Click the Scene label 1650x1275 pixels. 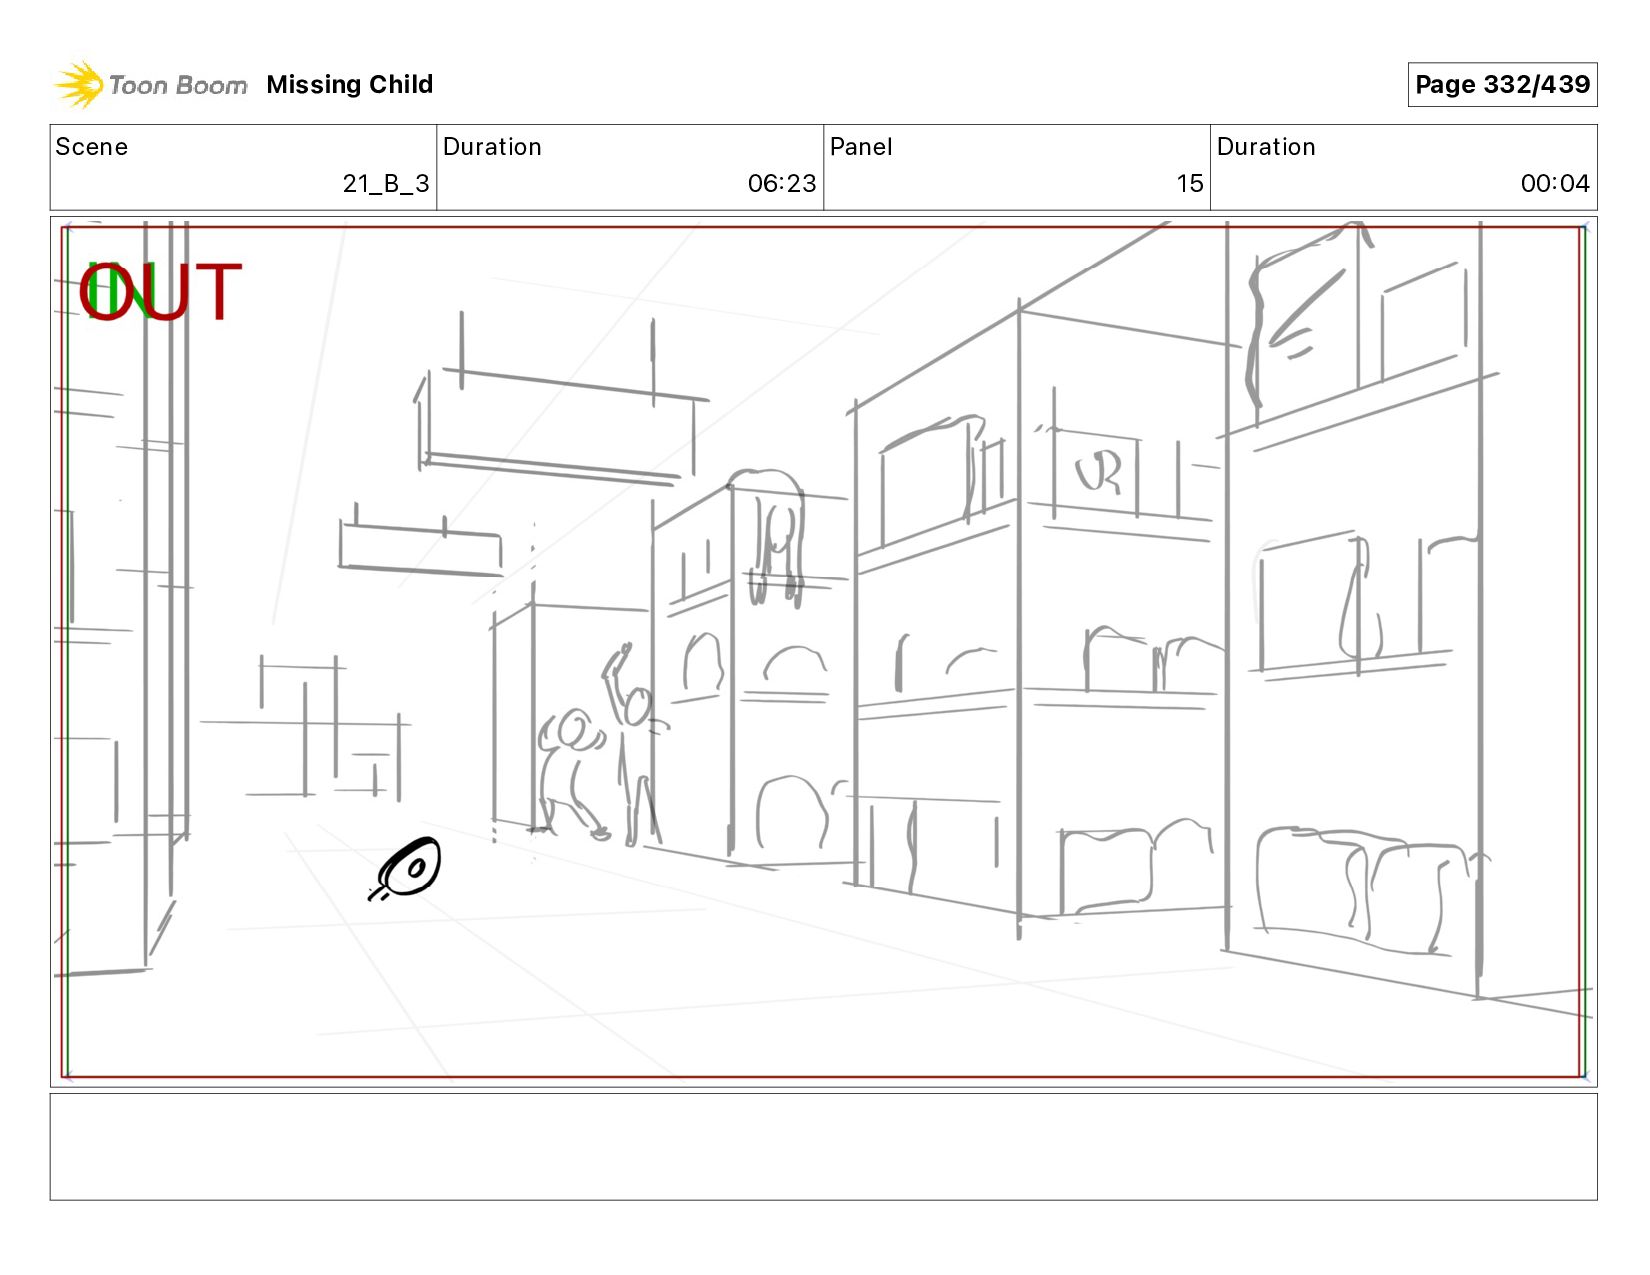point(91,147)
